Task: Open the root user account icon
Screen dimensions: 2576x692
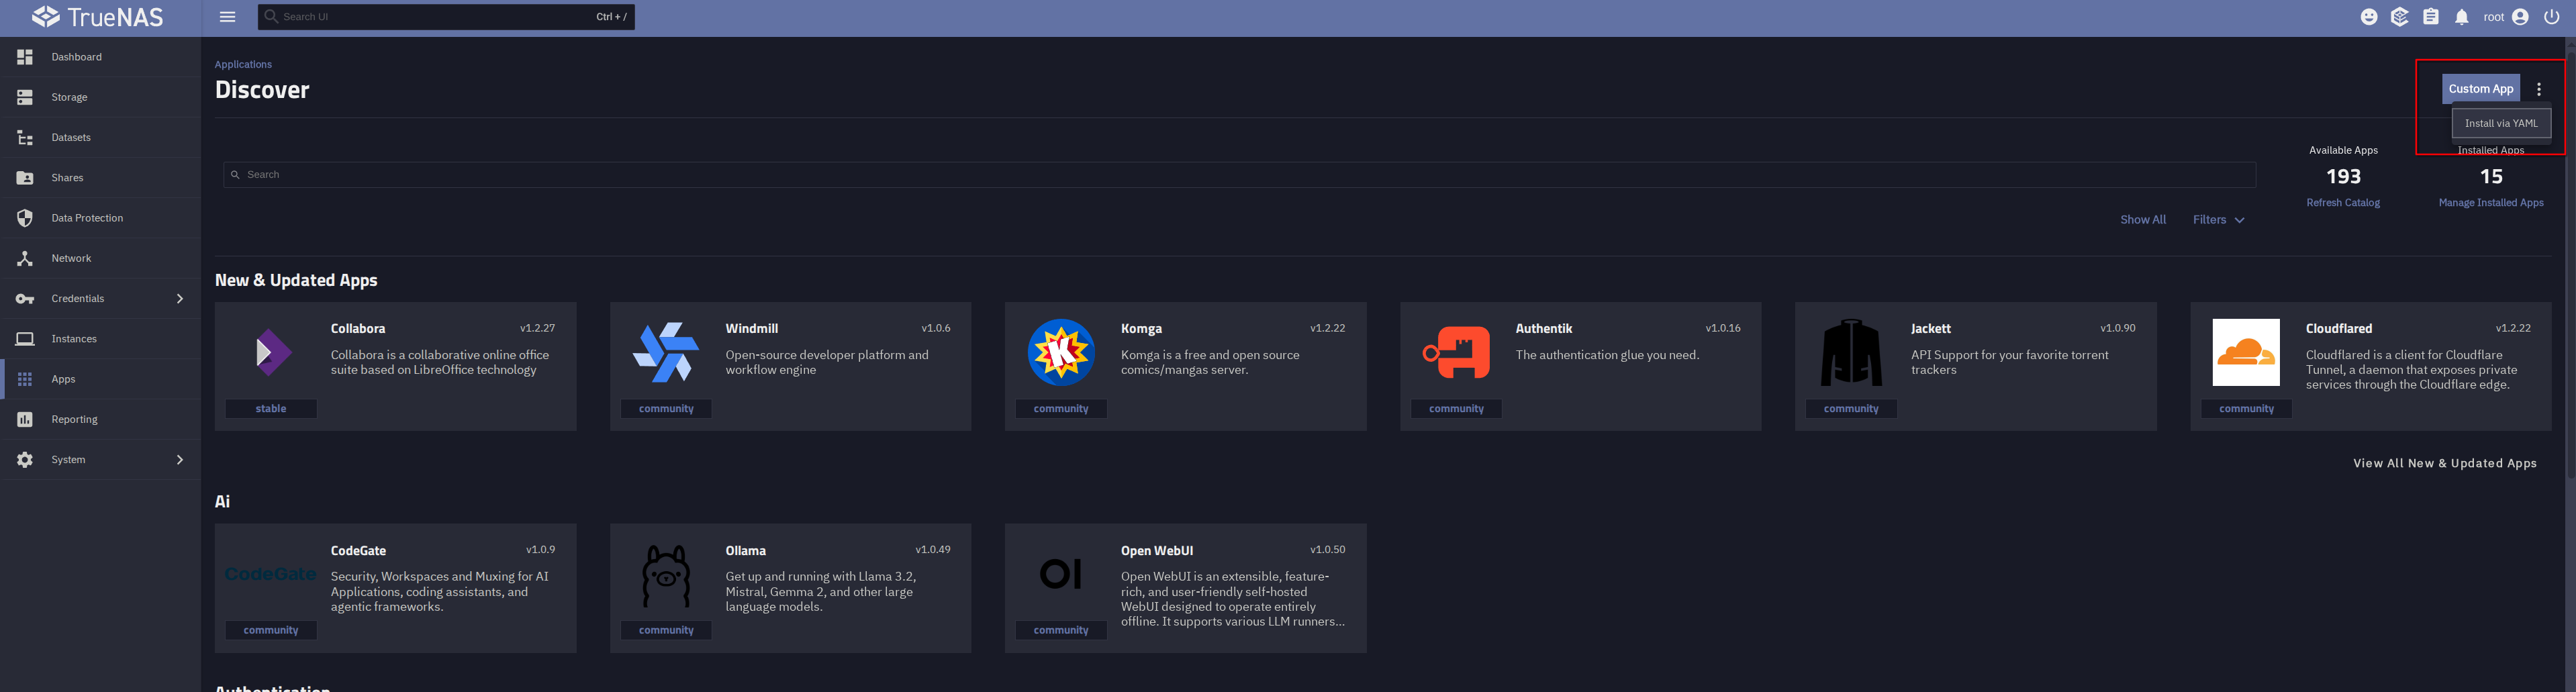Action: coord(2521,17)
